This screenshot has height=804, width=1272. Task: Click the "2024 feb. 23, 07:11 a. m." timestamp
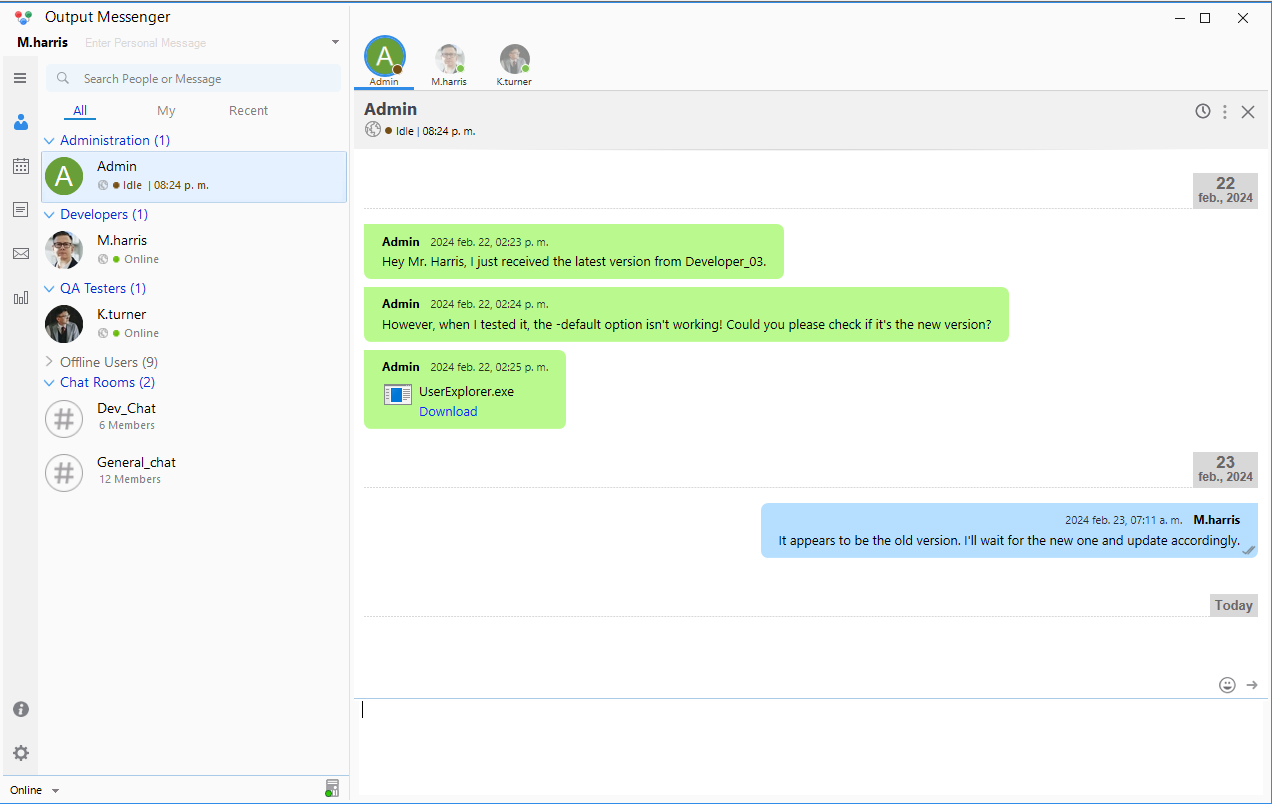tap(1124, 520)
